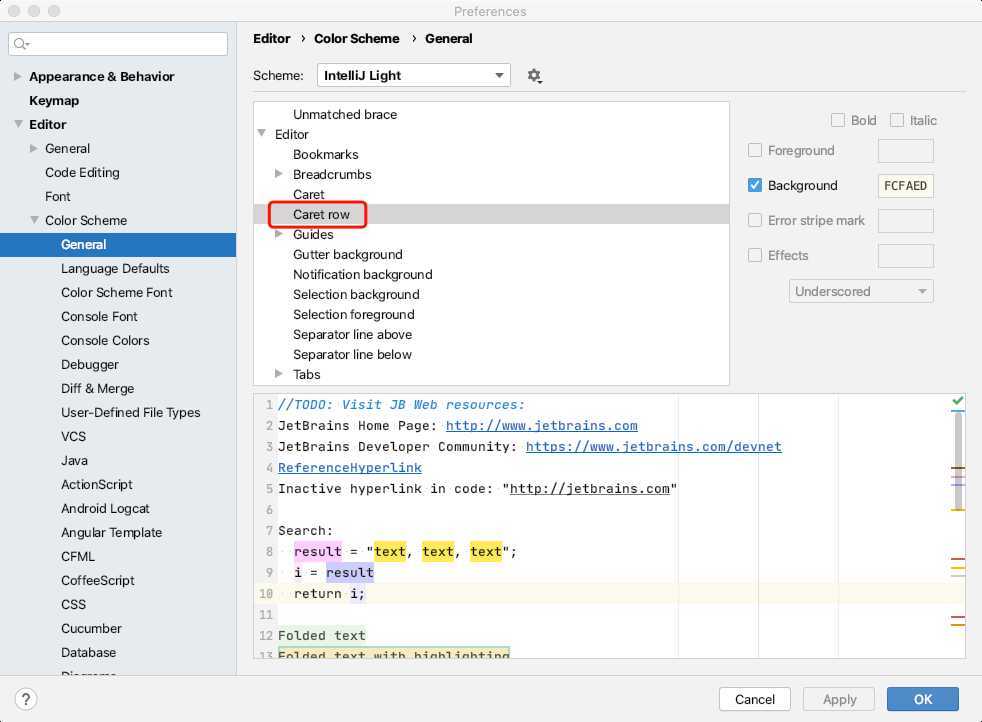
Task: Open User-Defined File Types page
Action: point(130,413)
